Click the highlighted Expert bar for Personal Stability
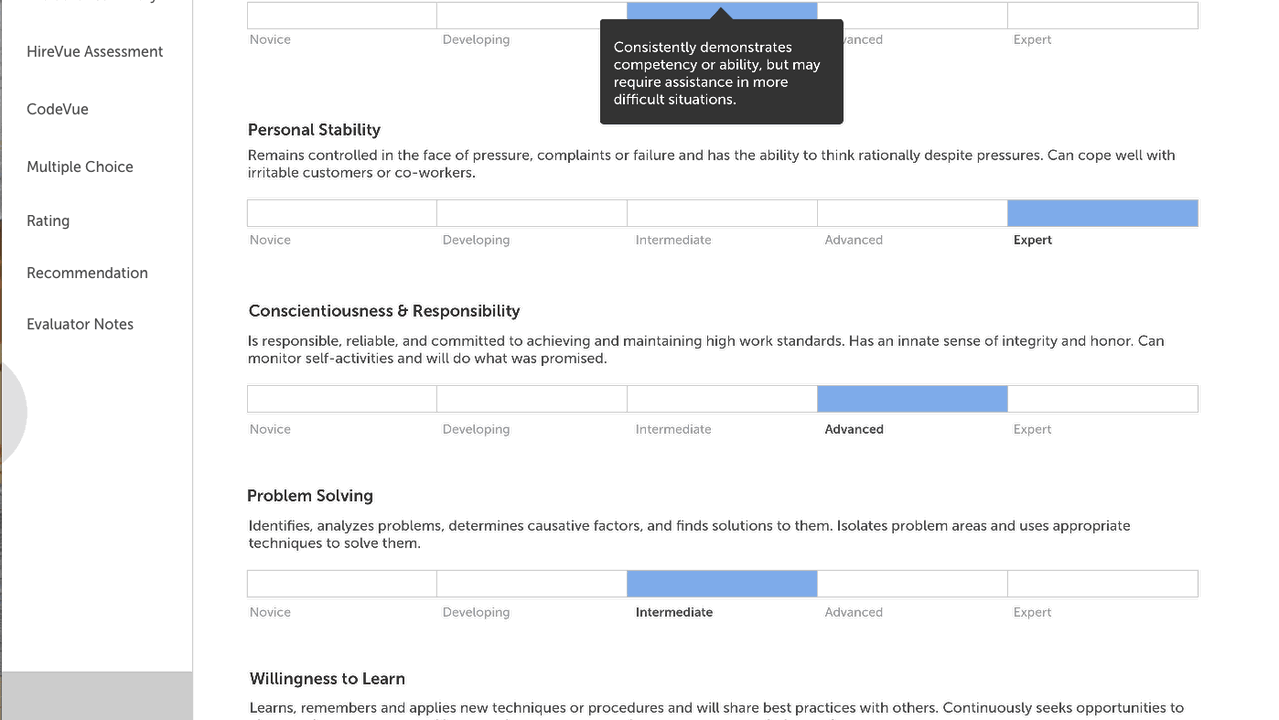The image size is (1279, 720). point(1102,213)
